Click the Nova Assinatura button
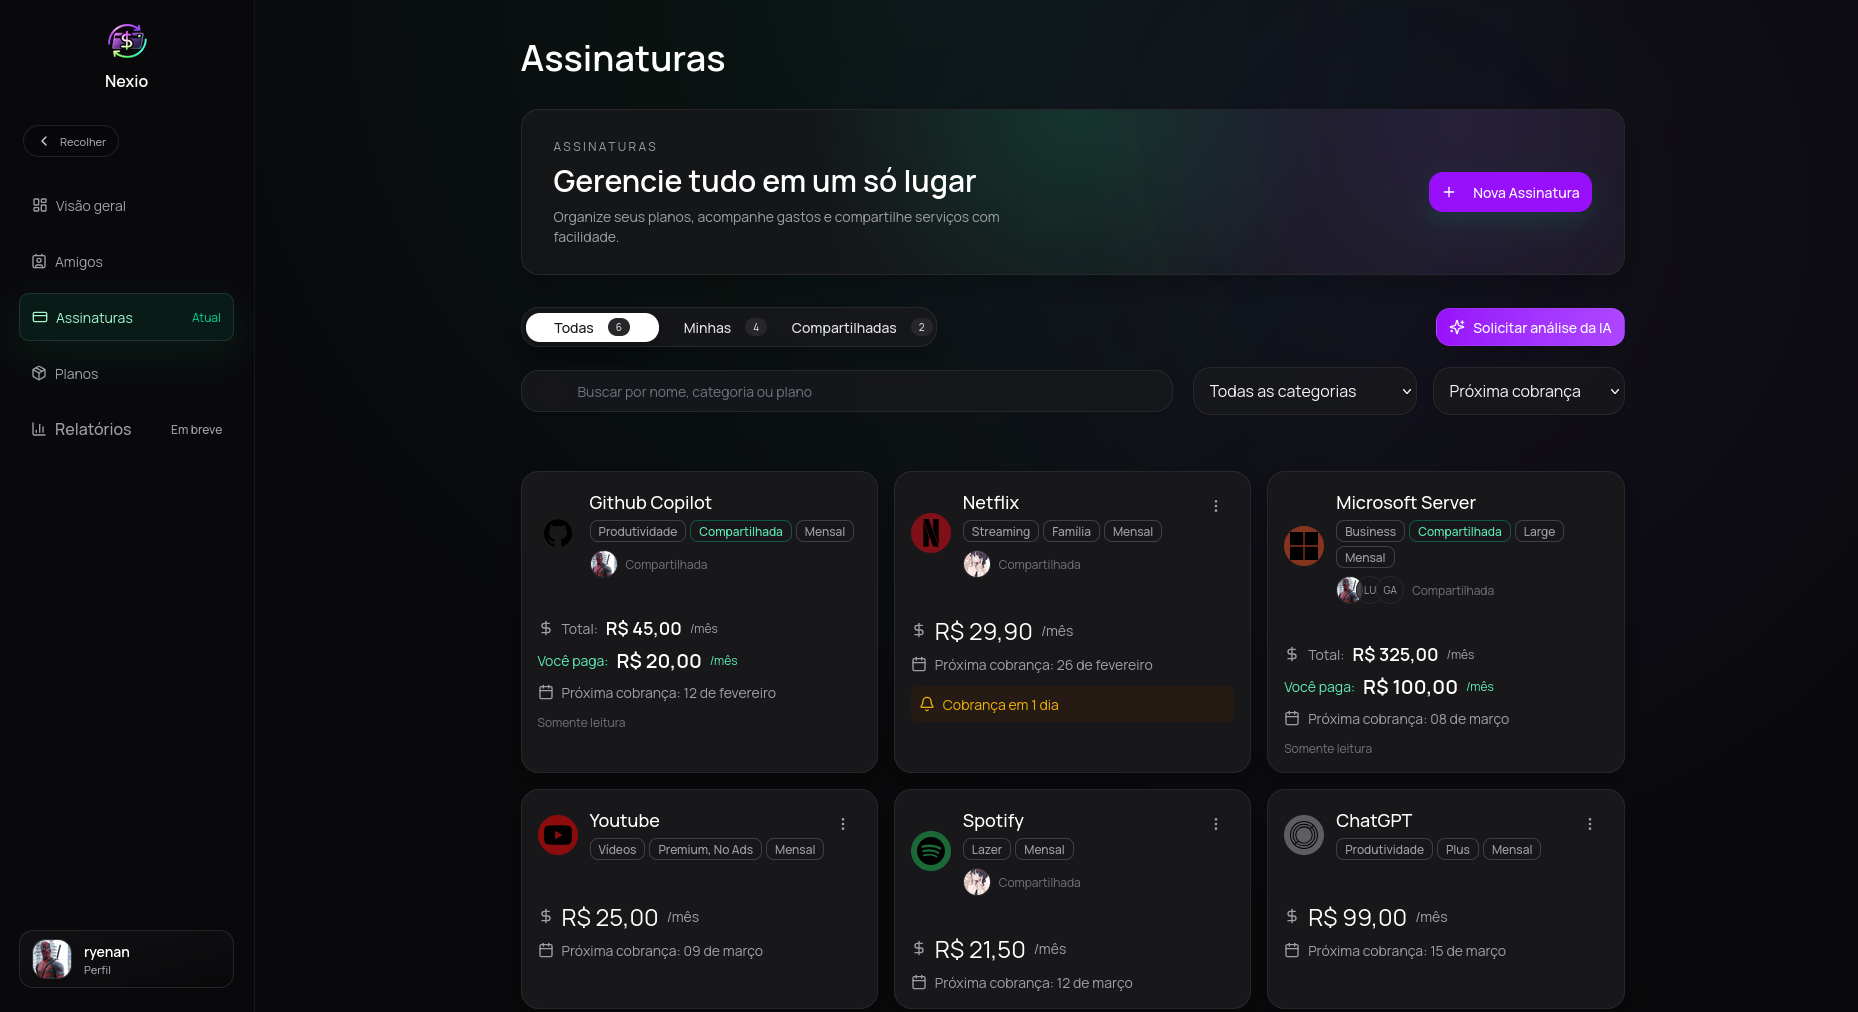Screen dimensions: 1858x1012 [1510, 192]
